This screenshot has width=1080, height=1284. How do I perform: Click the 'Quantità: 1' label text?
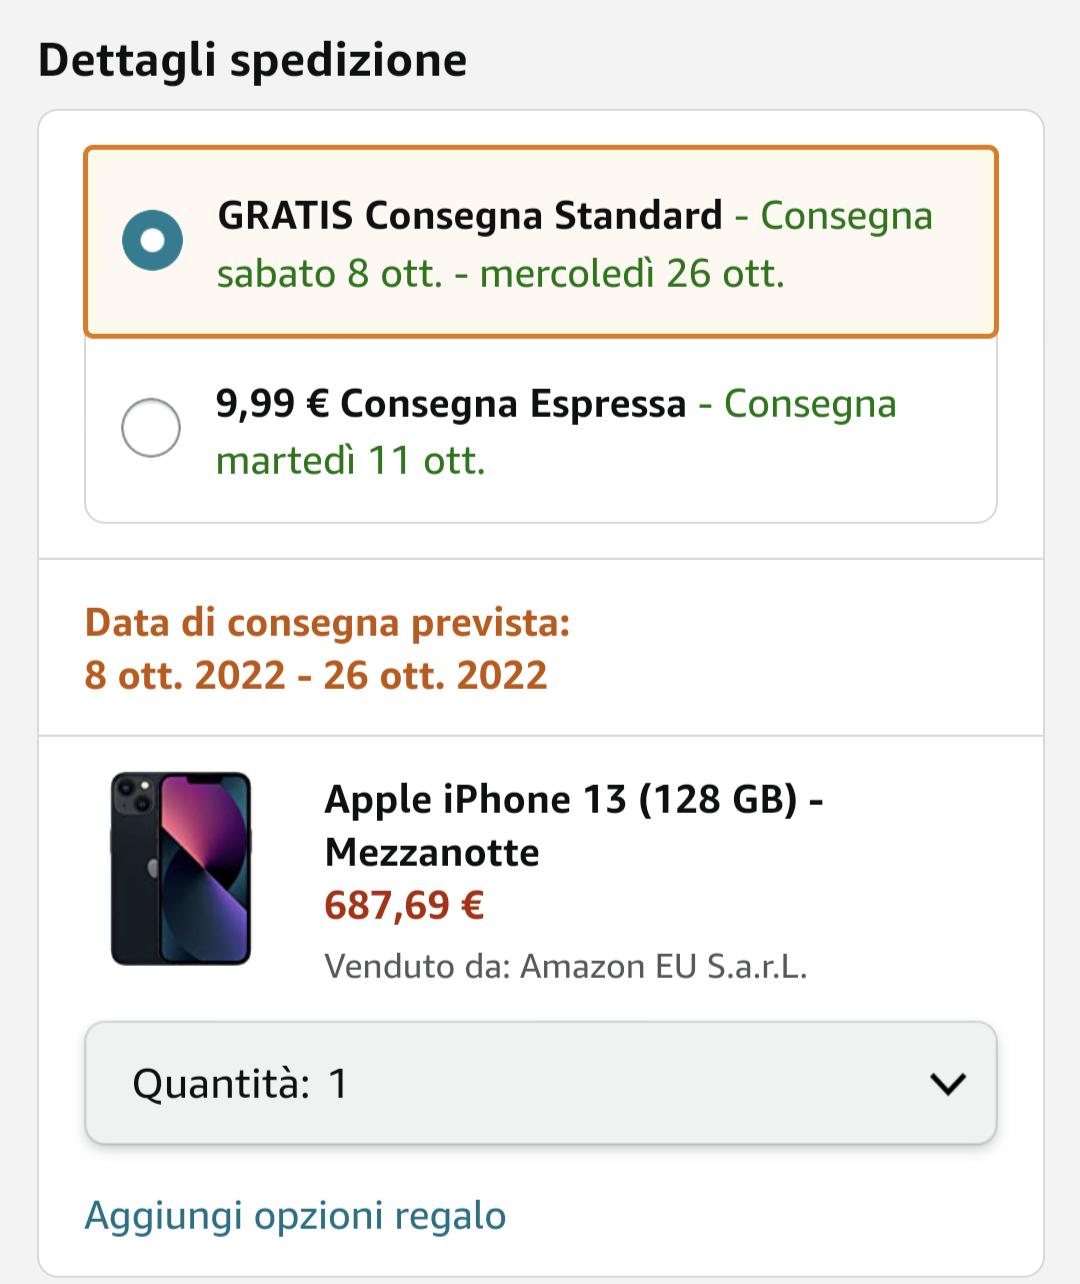tap(240, 1084)
